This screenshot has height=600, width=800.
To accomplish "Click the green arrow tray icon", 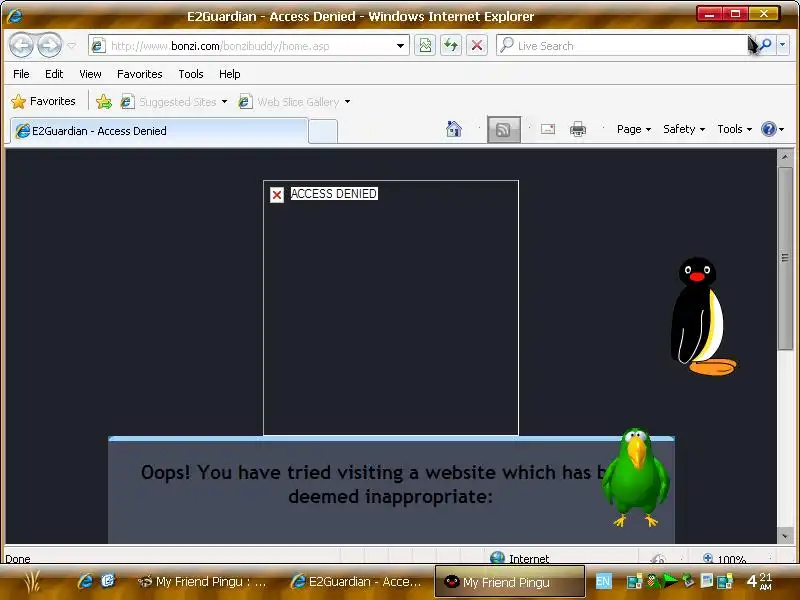I will pos(670,580).
